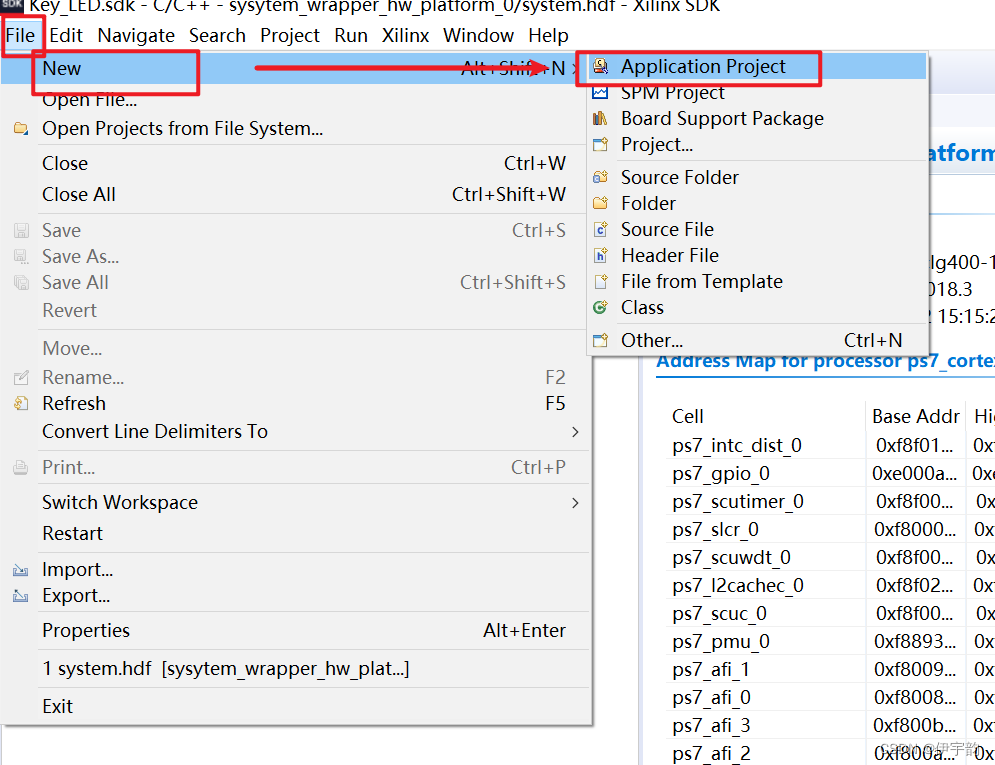Open the Search menu
Viewport: 995px width, 765px height.
point(217,36)
